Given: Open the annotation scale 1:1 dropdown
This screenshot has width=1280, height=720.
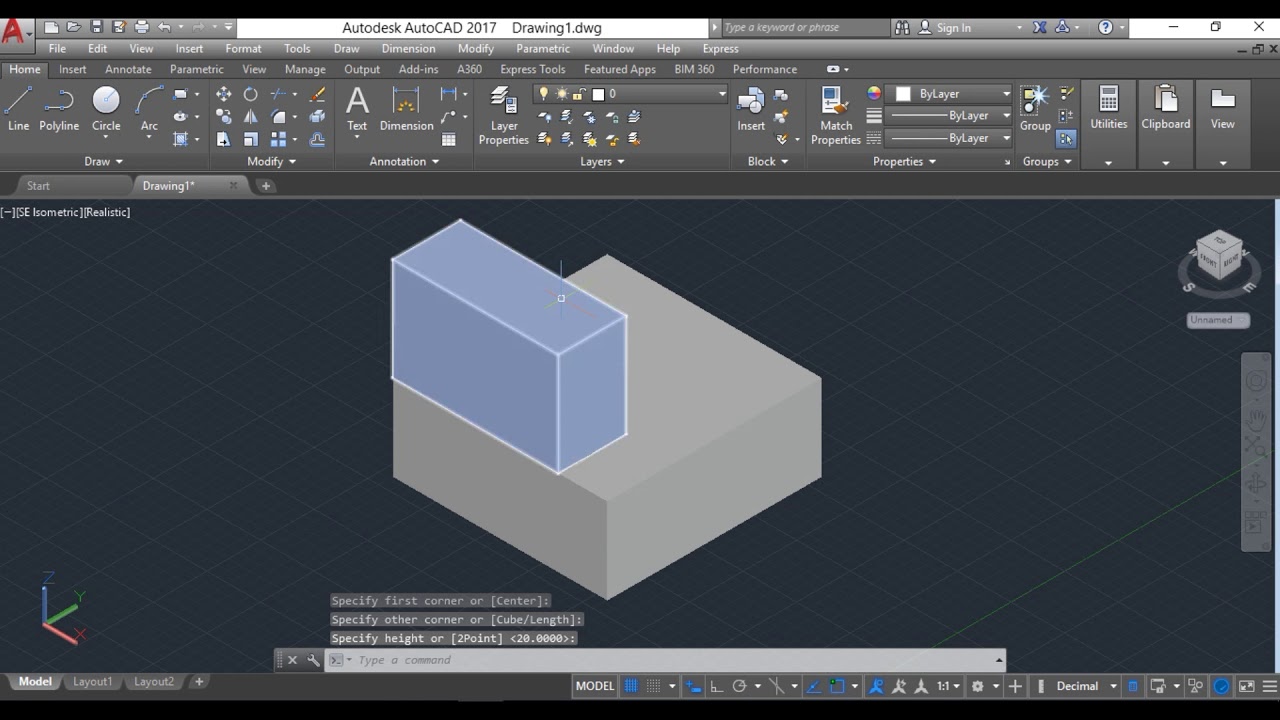Looking at the screenshot, I should pos(948,686).
